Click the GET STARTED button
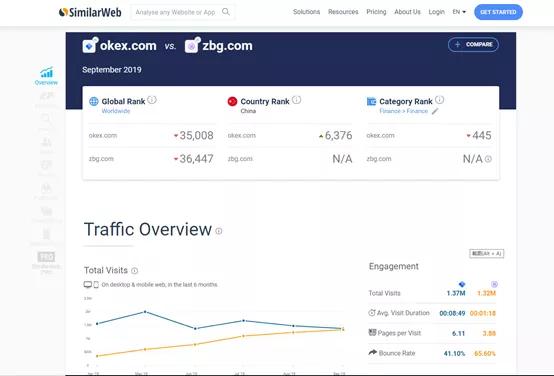Screen dimensions: 554x376 (x=498, y=12)
